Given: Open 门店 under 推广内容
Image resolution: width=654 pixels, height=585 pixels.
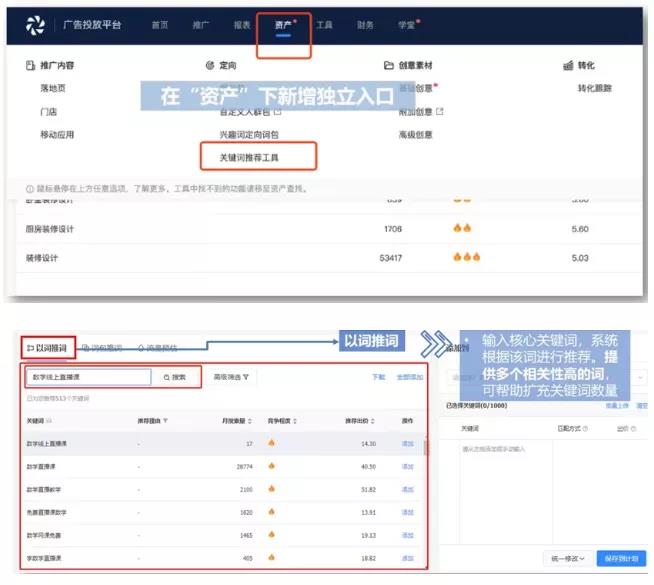Looking at the screenshot, I should click(49, 112).
